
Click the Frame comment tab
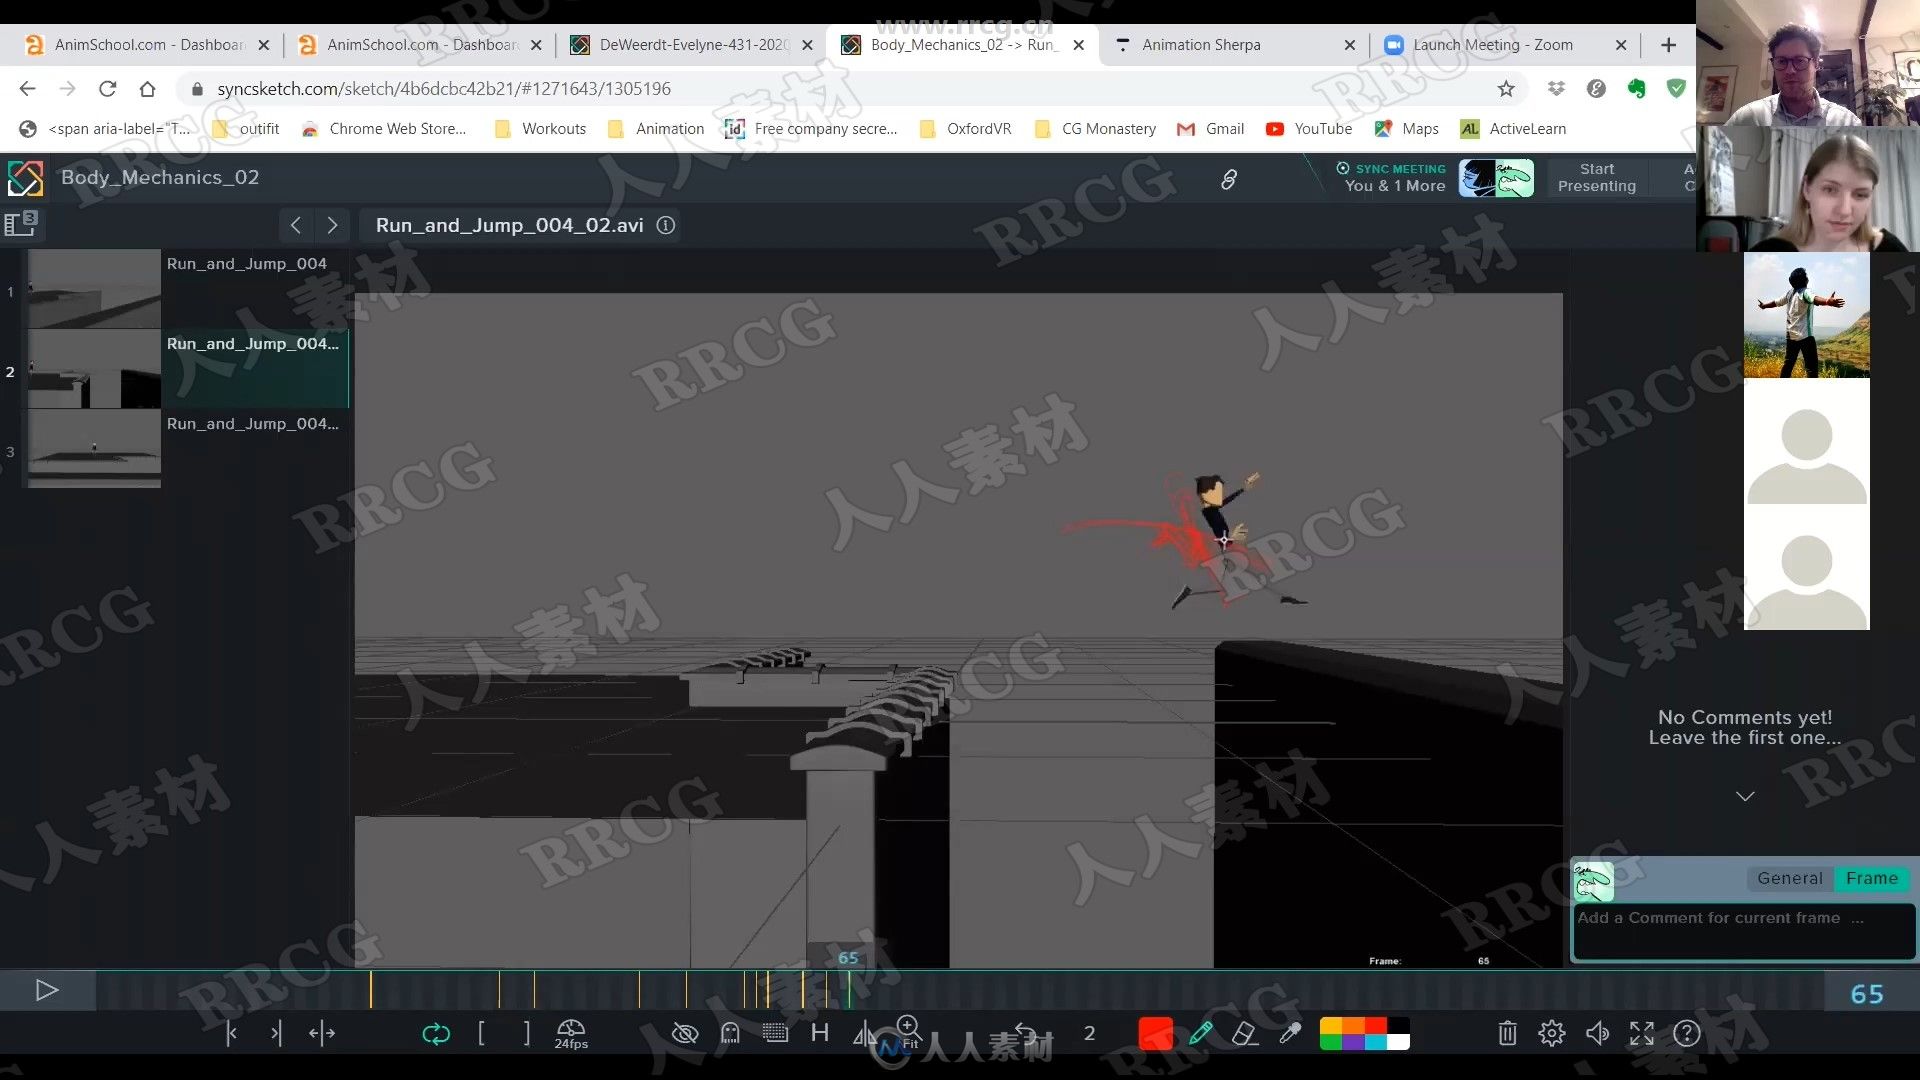pyautogui.click(x=1873, y=877)
